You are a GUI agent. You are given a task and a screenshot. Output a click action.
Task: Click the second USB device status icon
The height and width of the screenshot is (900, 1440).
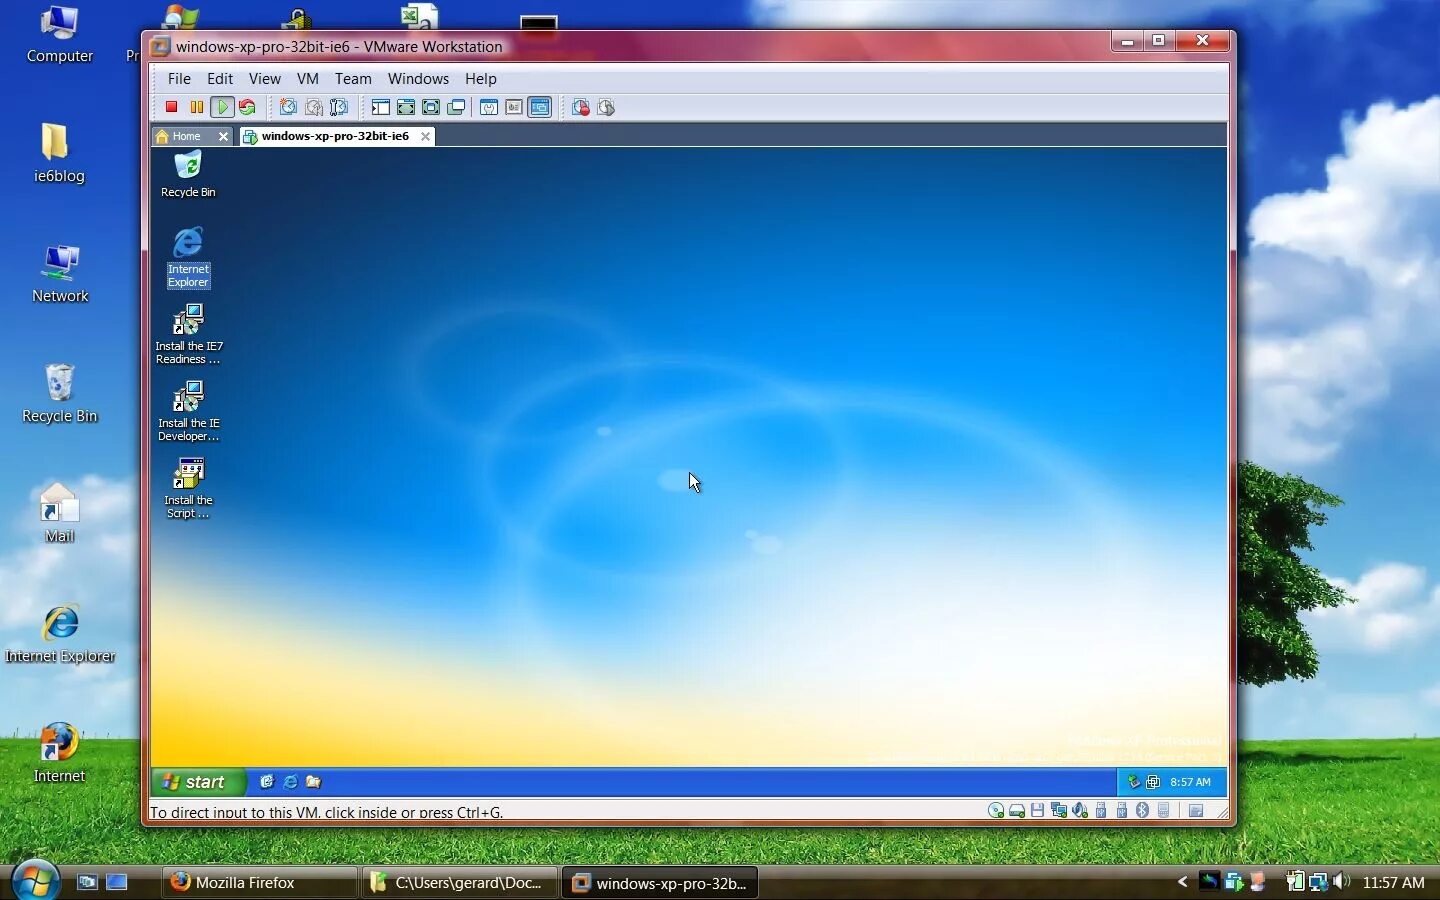(x=1122, y=811)
